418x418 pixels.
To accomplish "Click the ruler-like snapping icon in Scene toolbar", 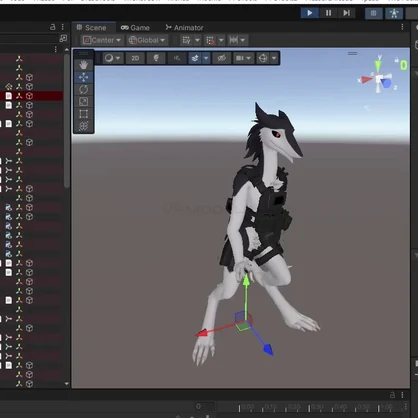I will [x=234, y=40].
